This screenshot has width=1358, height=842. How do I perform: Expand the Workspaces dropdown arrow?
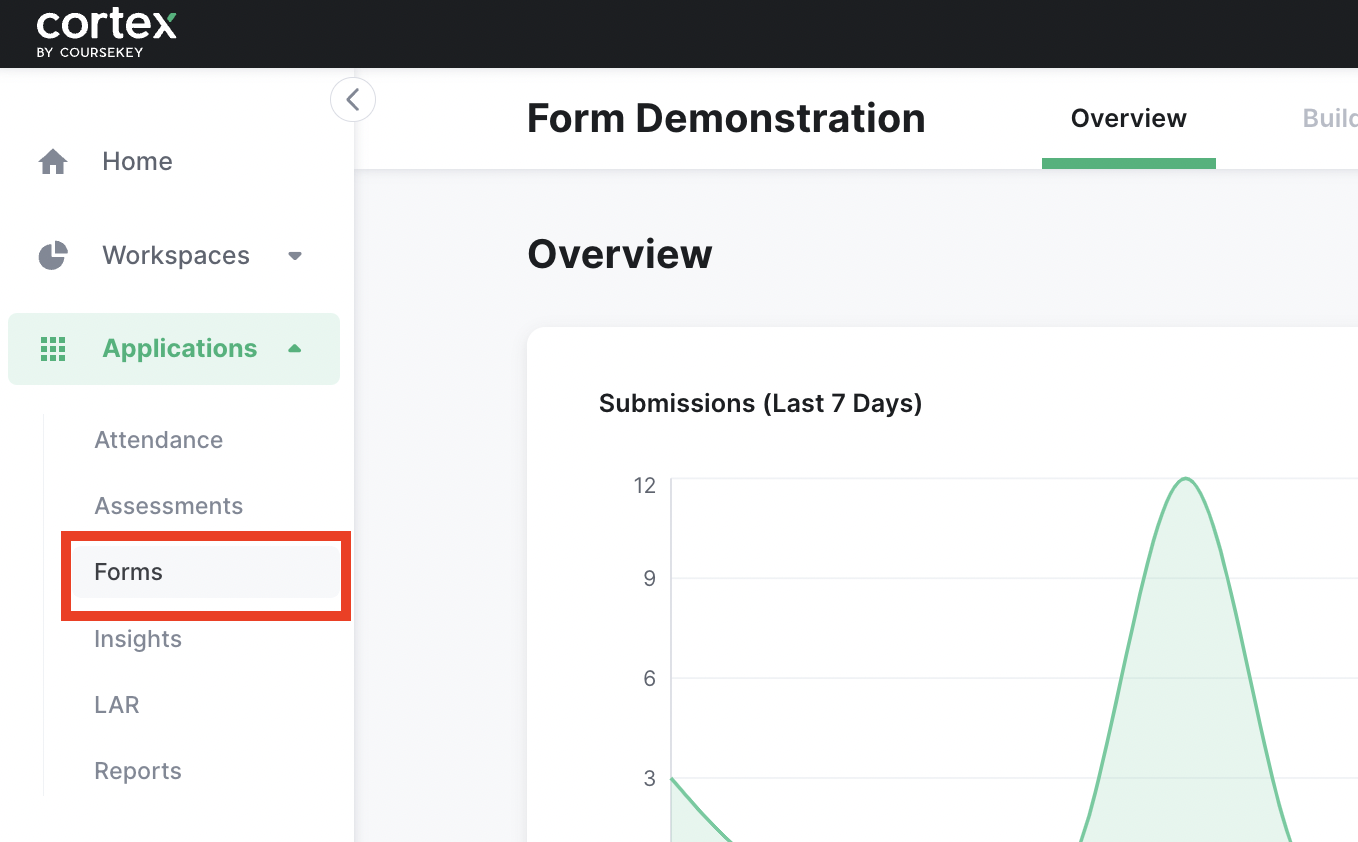pyautogui.click(x=295, y=255)
